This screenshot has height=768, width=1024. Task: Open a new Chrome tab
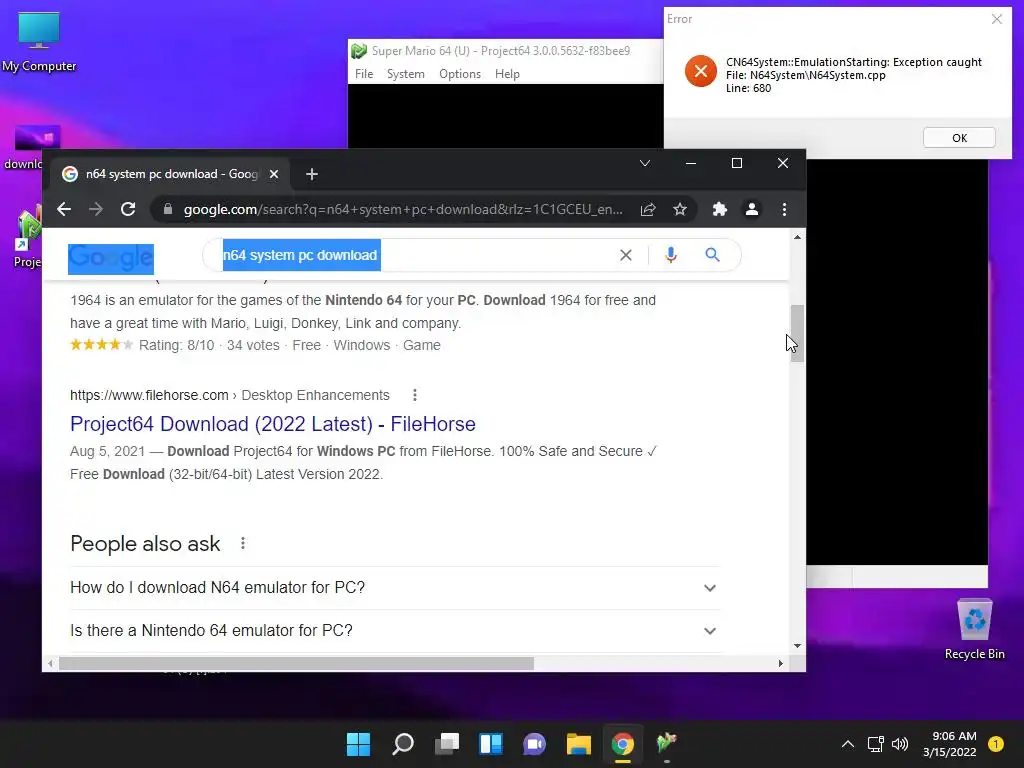312,174
